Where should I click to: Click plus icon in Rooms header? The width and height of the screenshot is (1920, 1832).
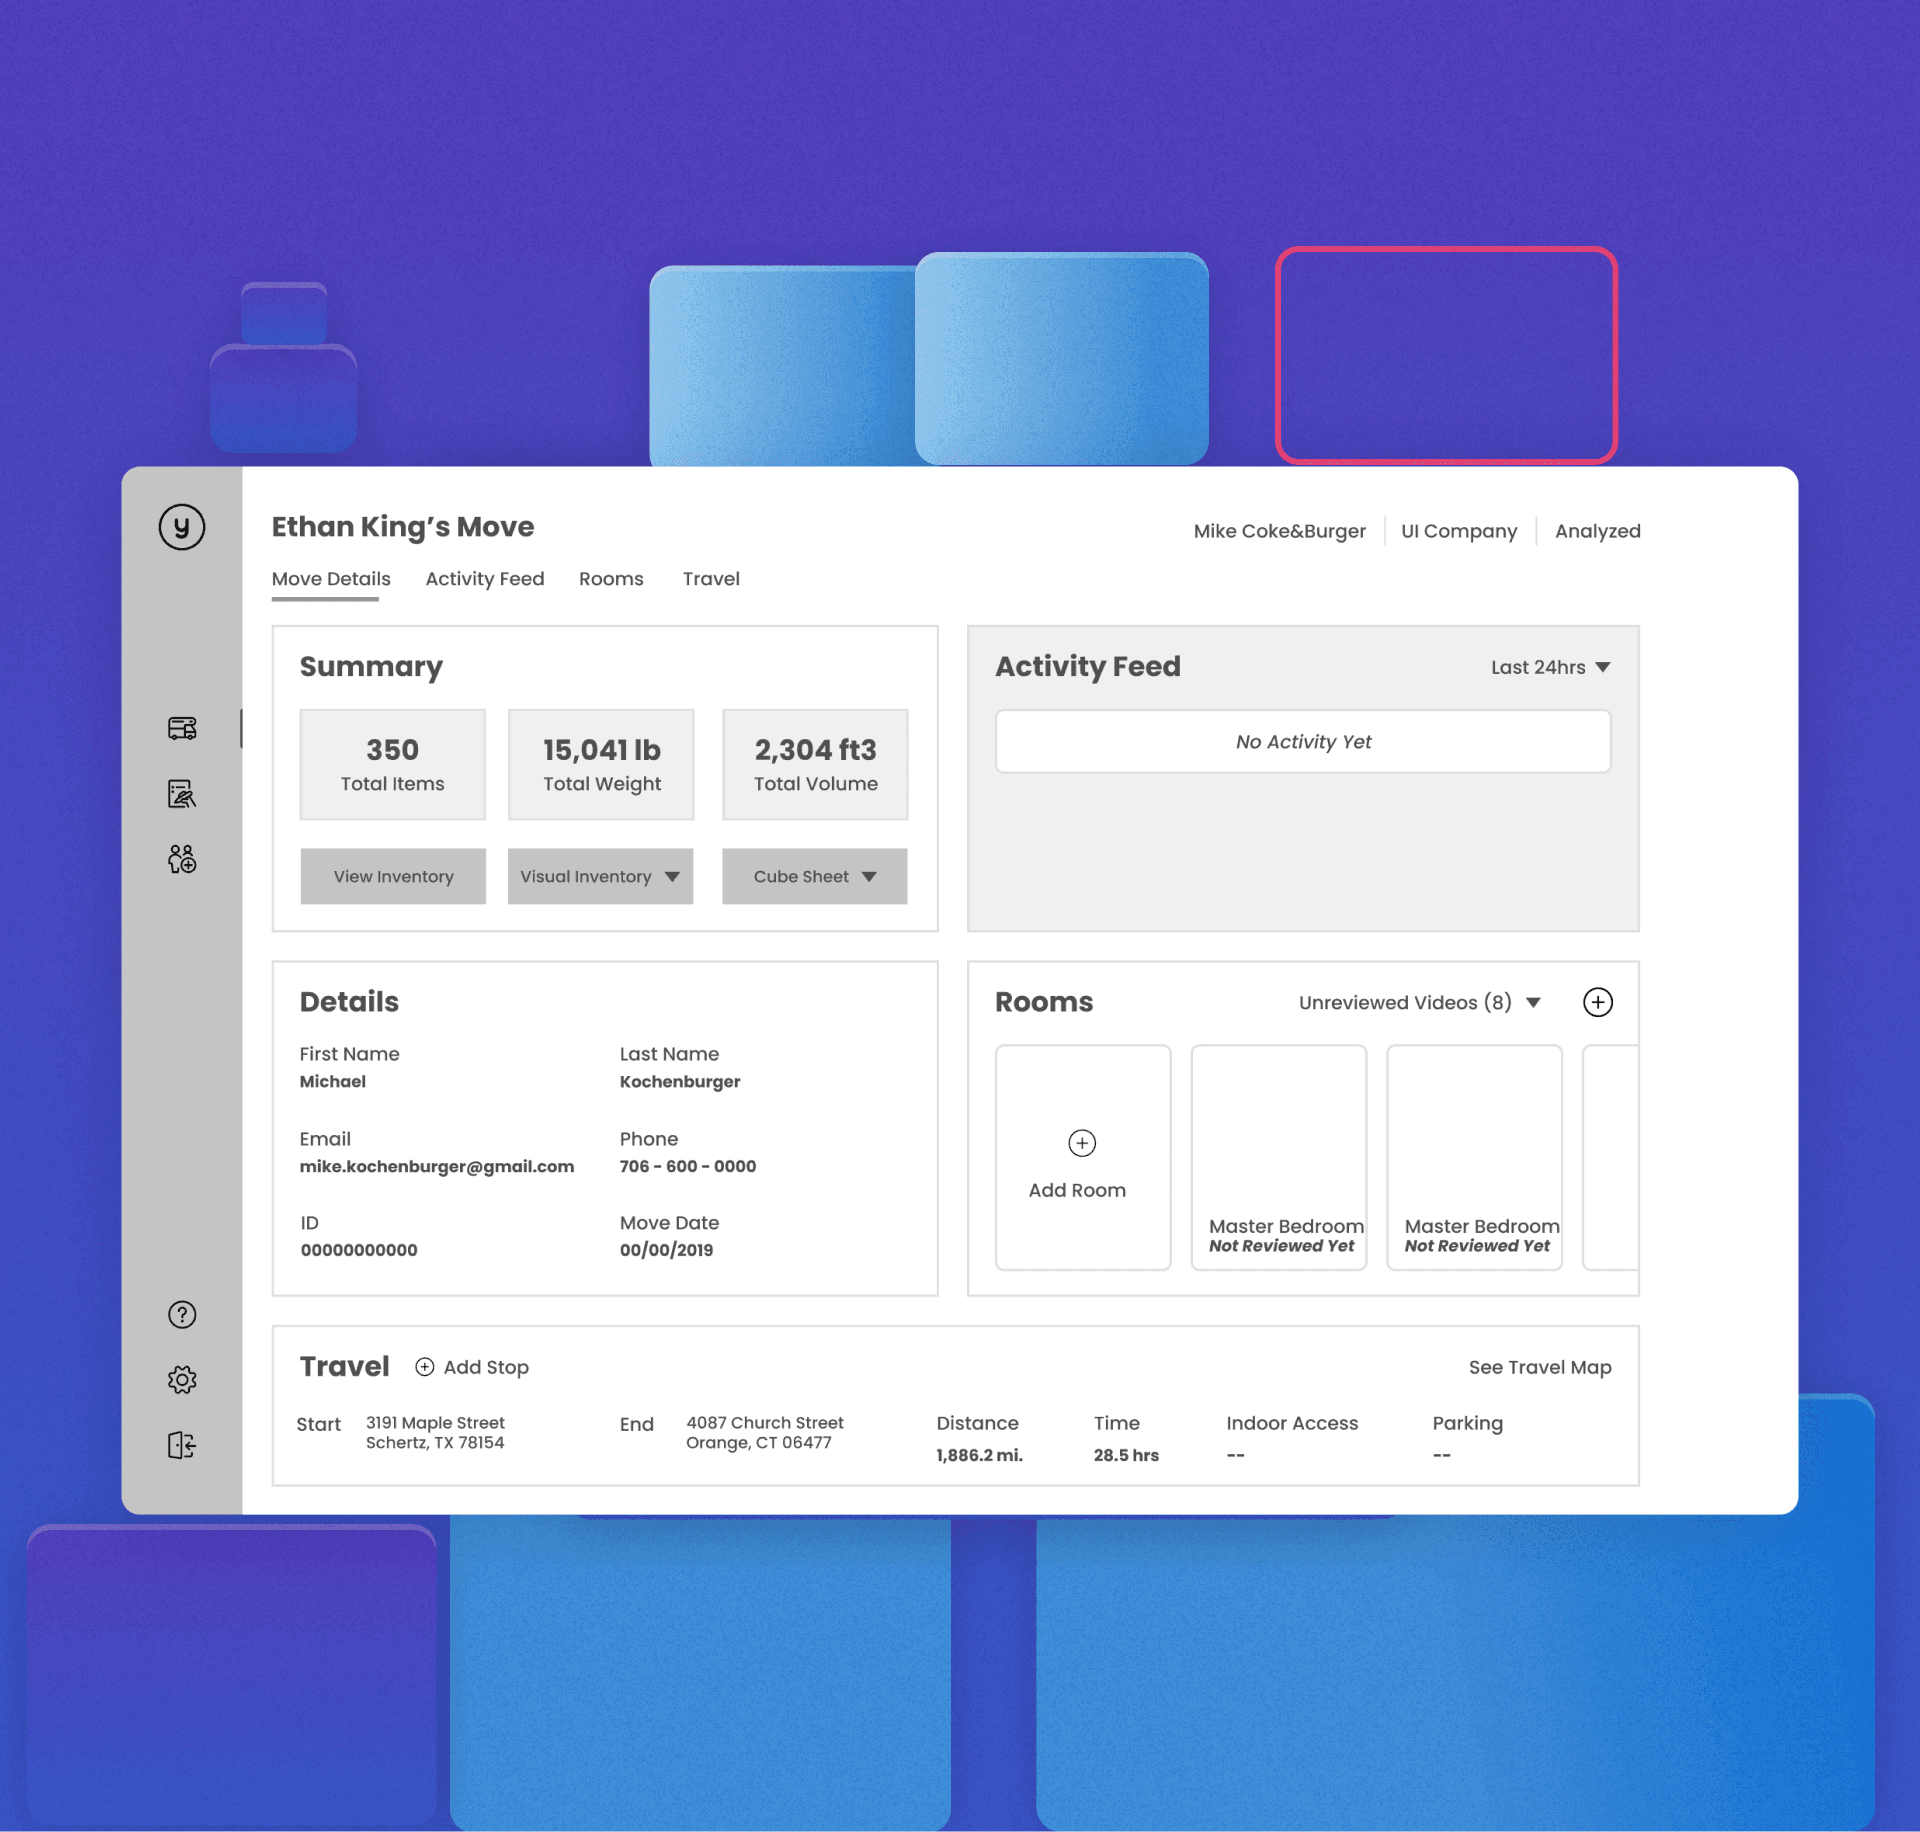tap(1597, 1002)
